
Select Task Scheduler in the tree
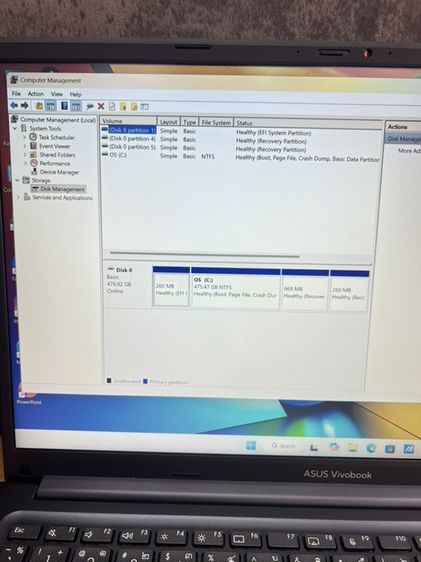(x=57, y=137)
